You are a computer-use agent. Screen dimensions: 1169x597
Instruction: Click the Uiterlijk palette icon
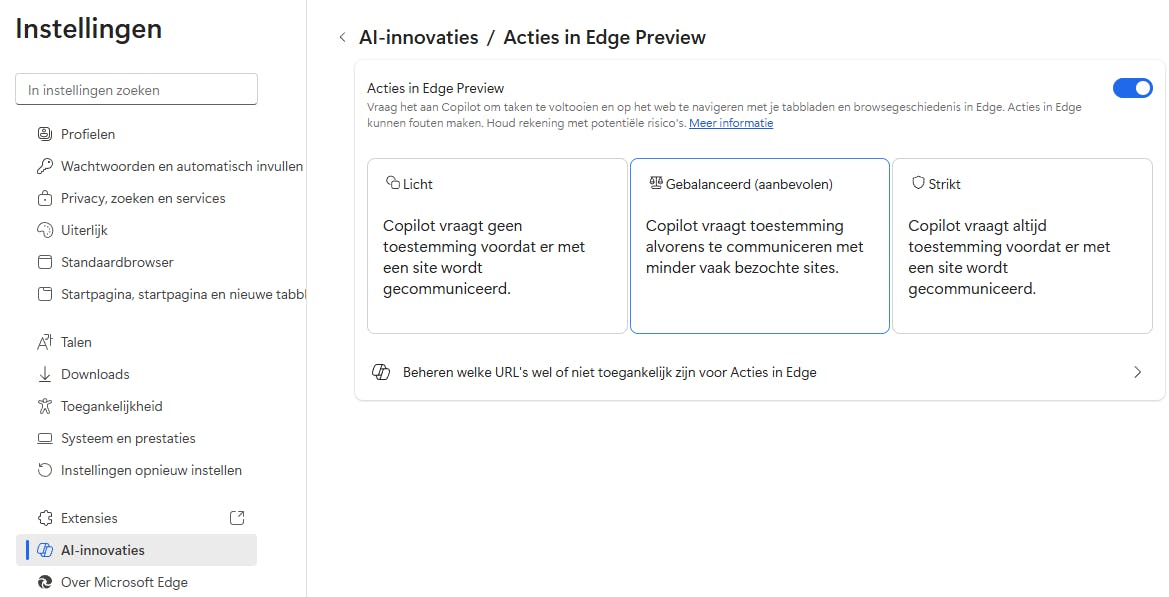point(44,230)
